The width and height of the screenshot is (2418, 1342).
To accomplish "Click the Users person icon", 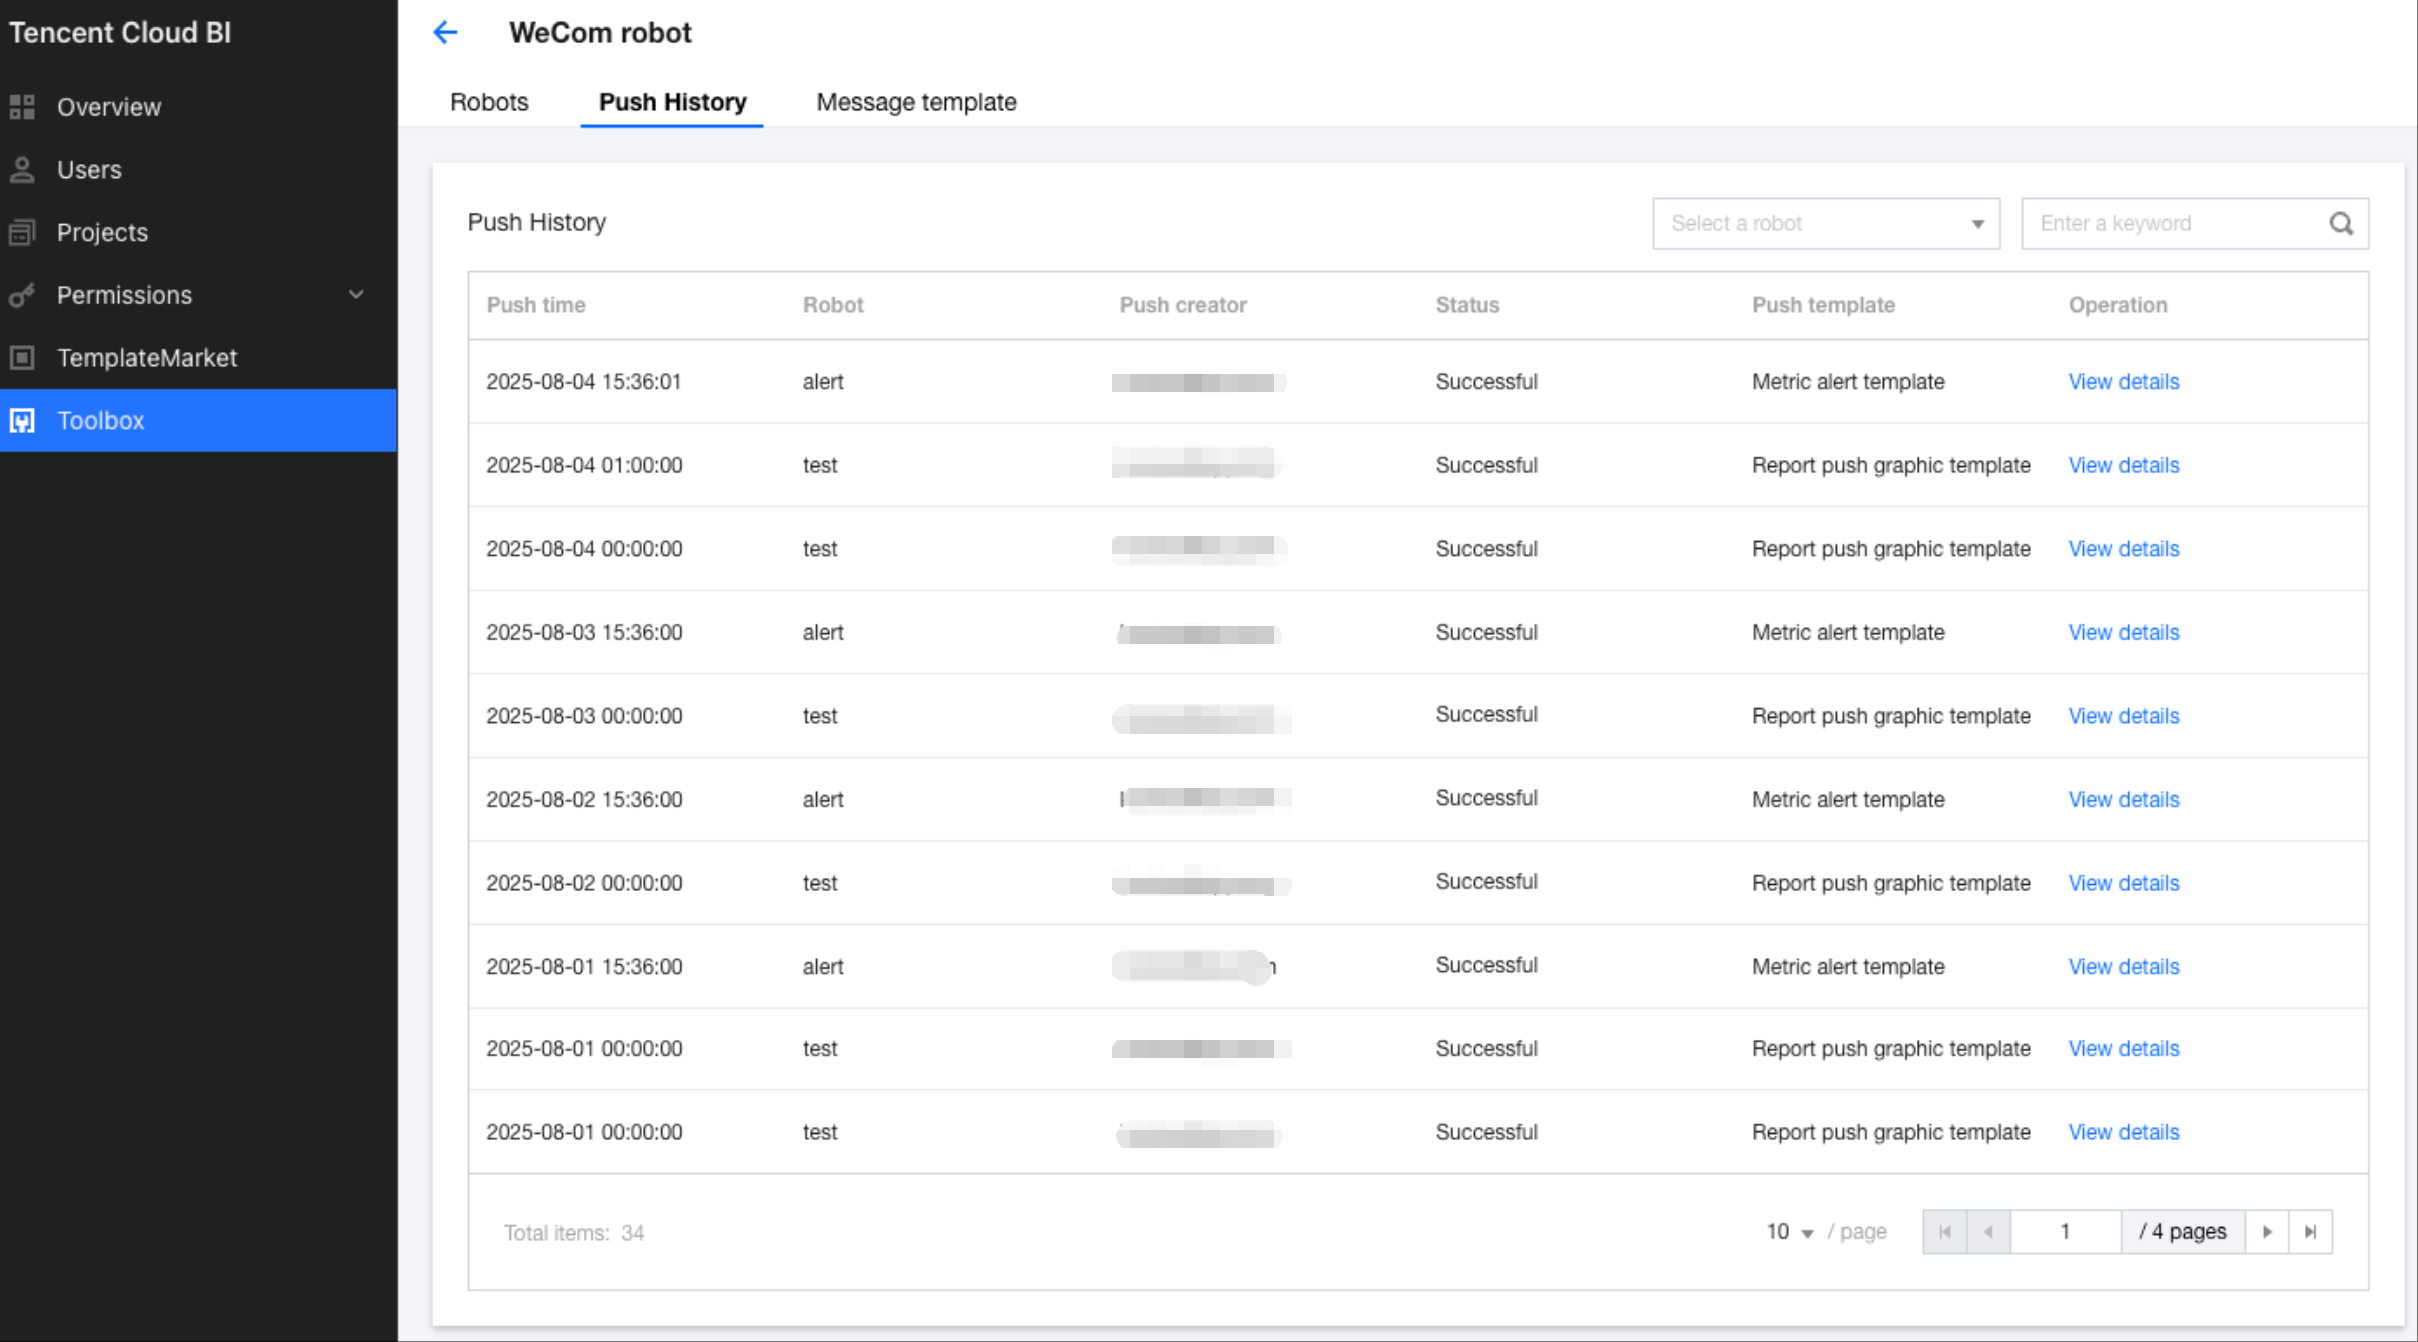I will tap(22, 170).
